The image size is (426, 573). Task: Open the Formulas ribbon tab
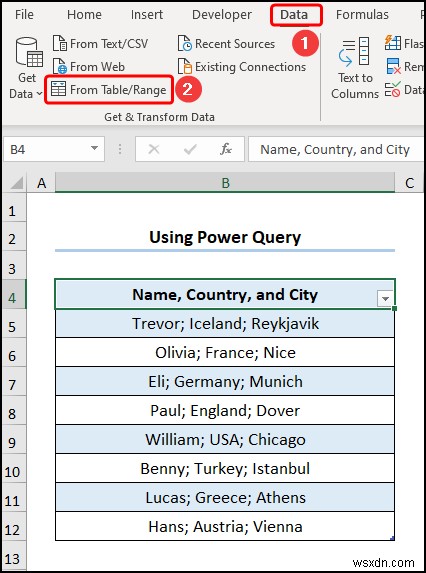[x=362, y=15]
